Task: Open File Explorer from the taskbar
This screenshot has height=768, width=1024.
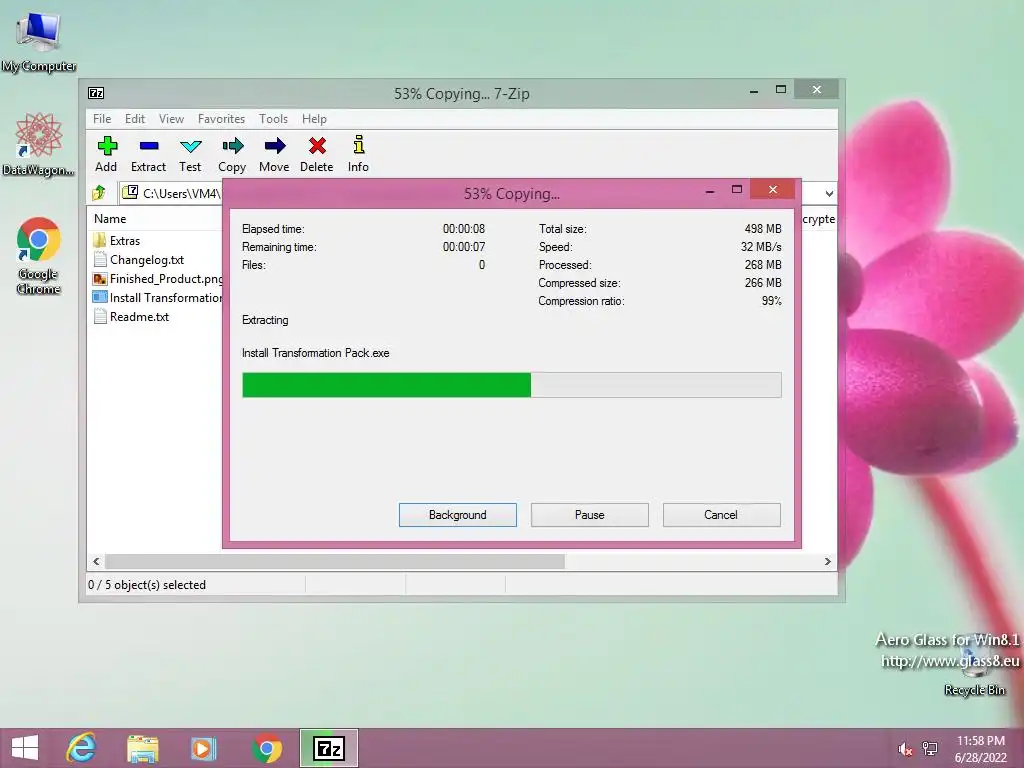Action: pos(142,748)
